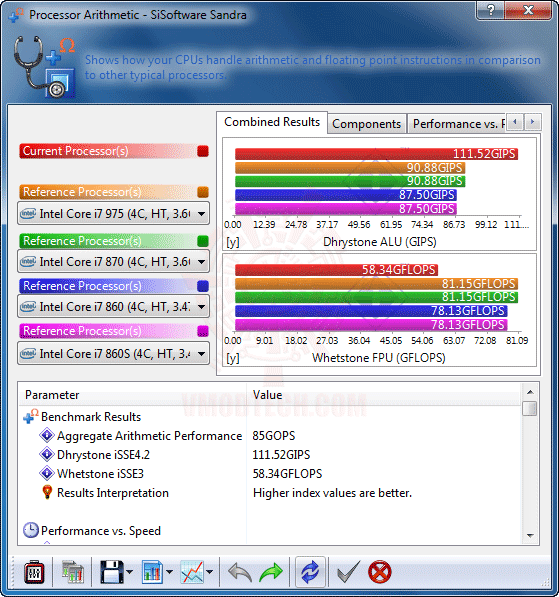
Task: Switch to the Performance vs. tab
Action: tap(457, 124)
